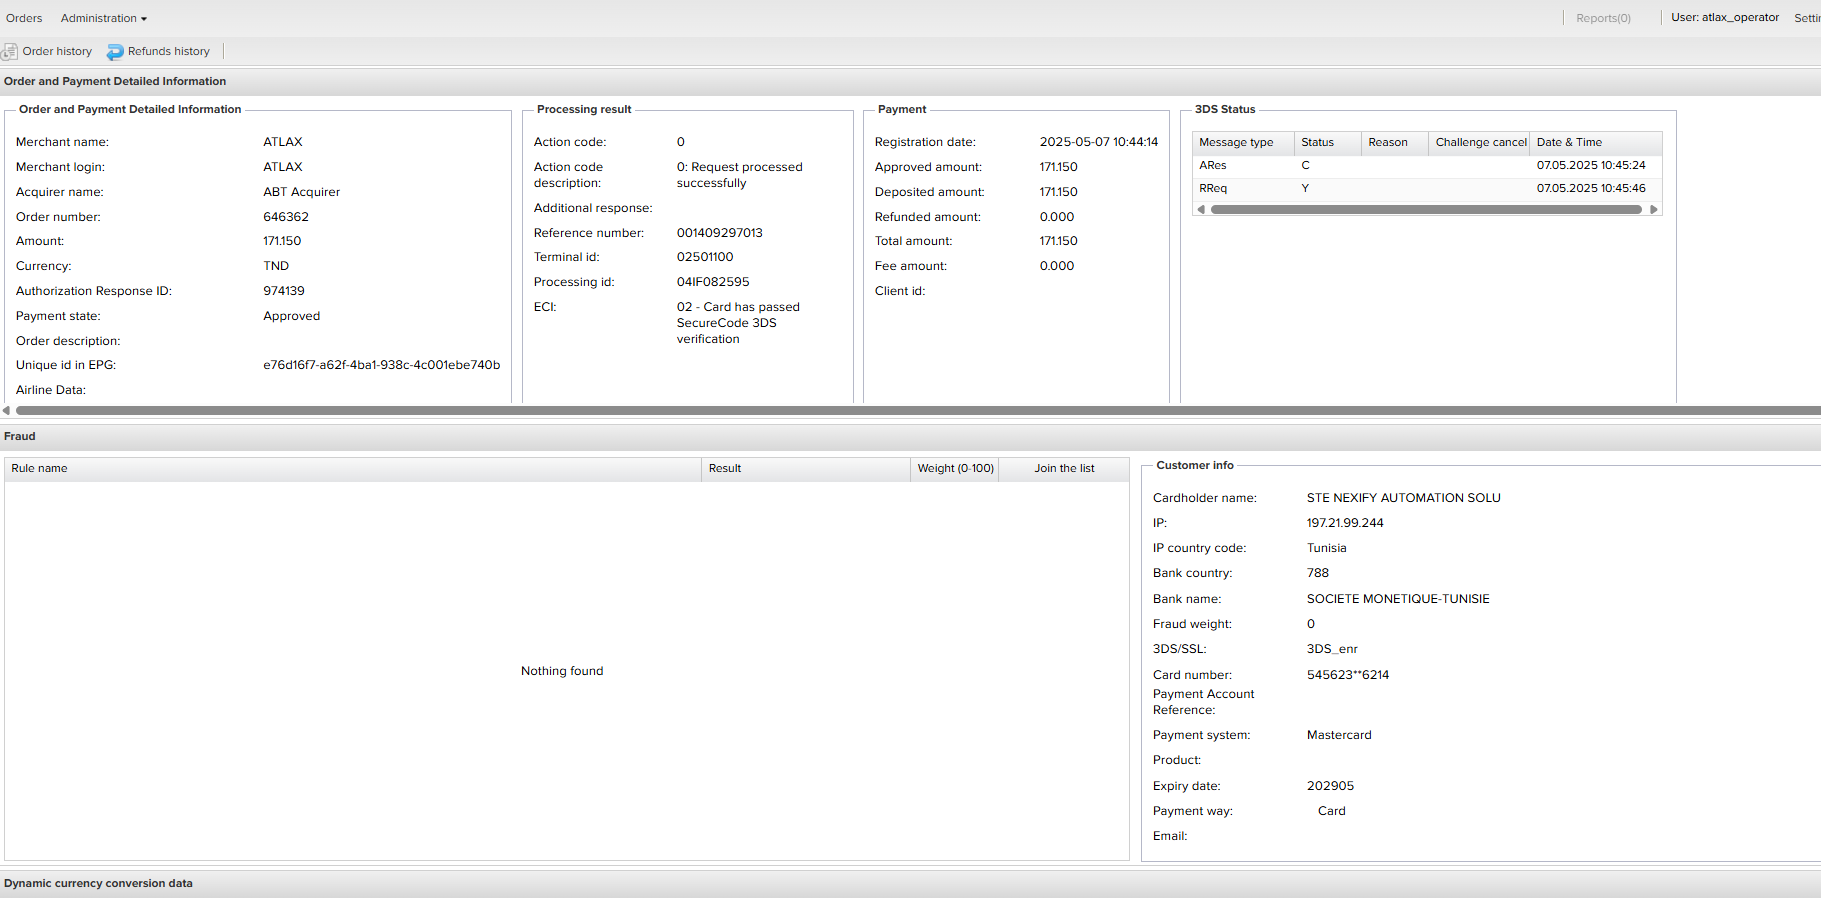Open the Administration dropdown menu
Viewport: 1821px width, 898px height.
click(103, 18)
